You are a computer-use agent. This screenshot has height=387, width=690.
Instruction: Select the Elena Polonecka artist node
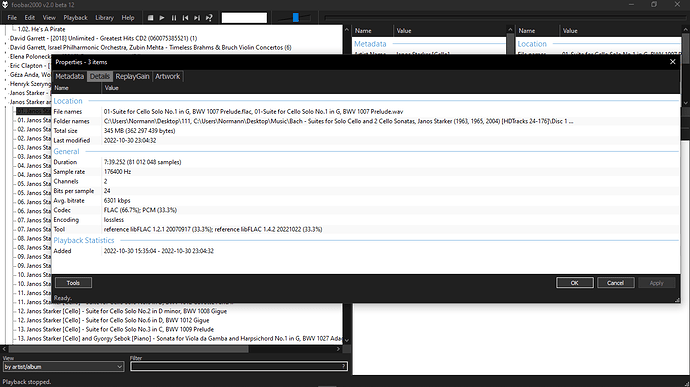pyautogui.click(x=30, y=56)
